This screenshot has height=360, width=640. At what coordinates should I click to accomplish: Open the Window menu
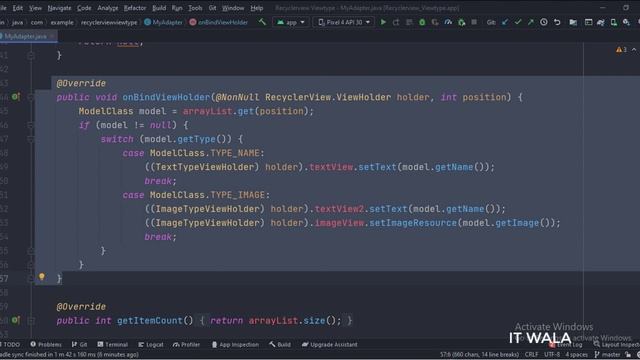pos(233,8)
